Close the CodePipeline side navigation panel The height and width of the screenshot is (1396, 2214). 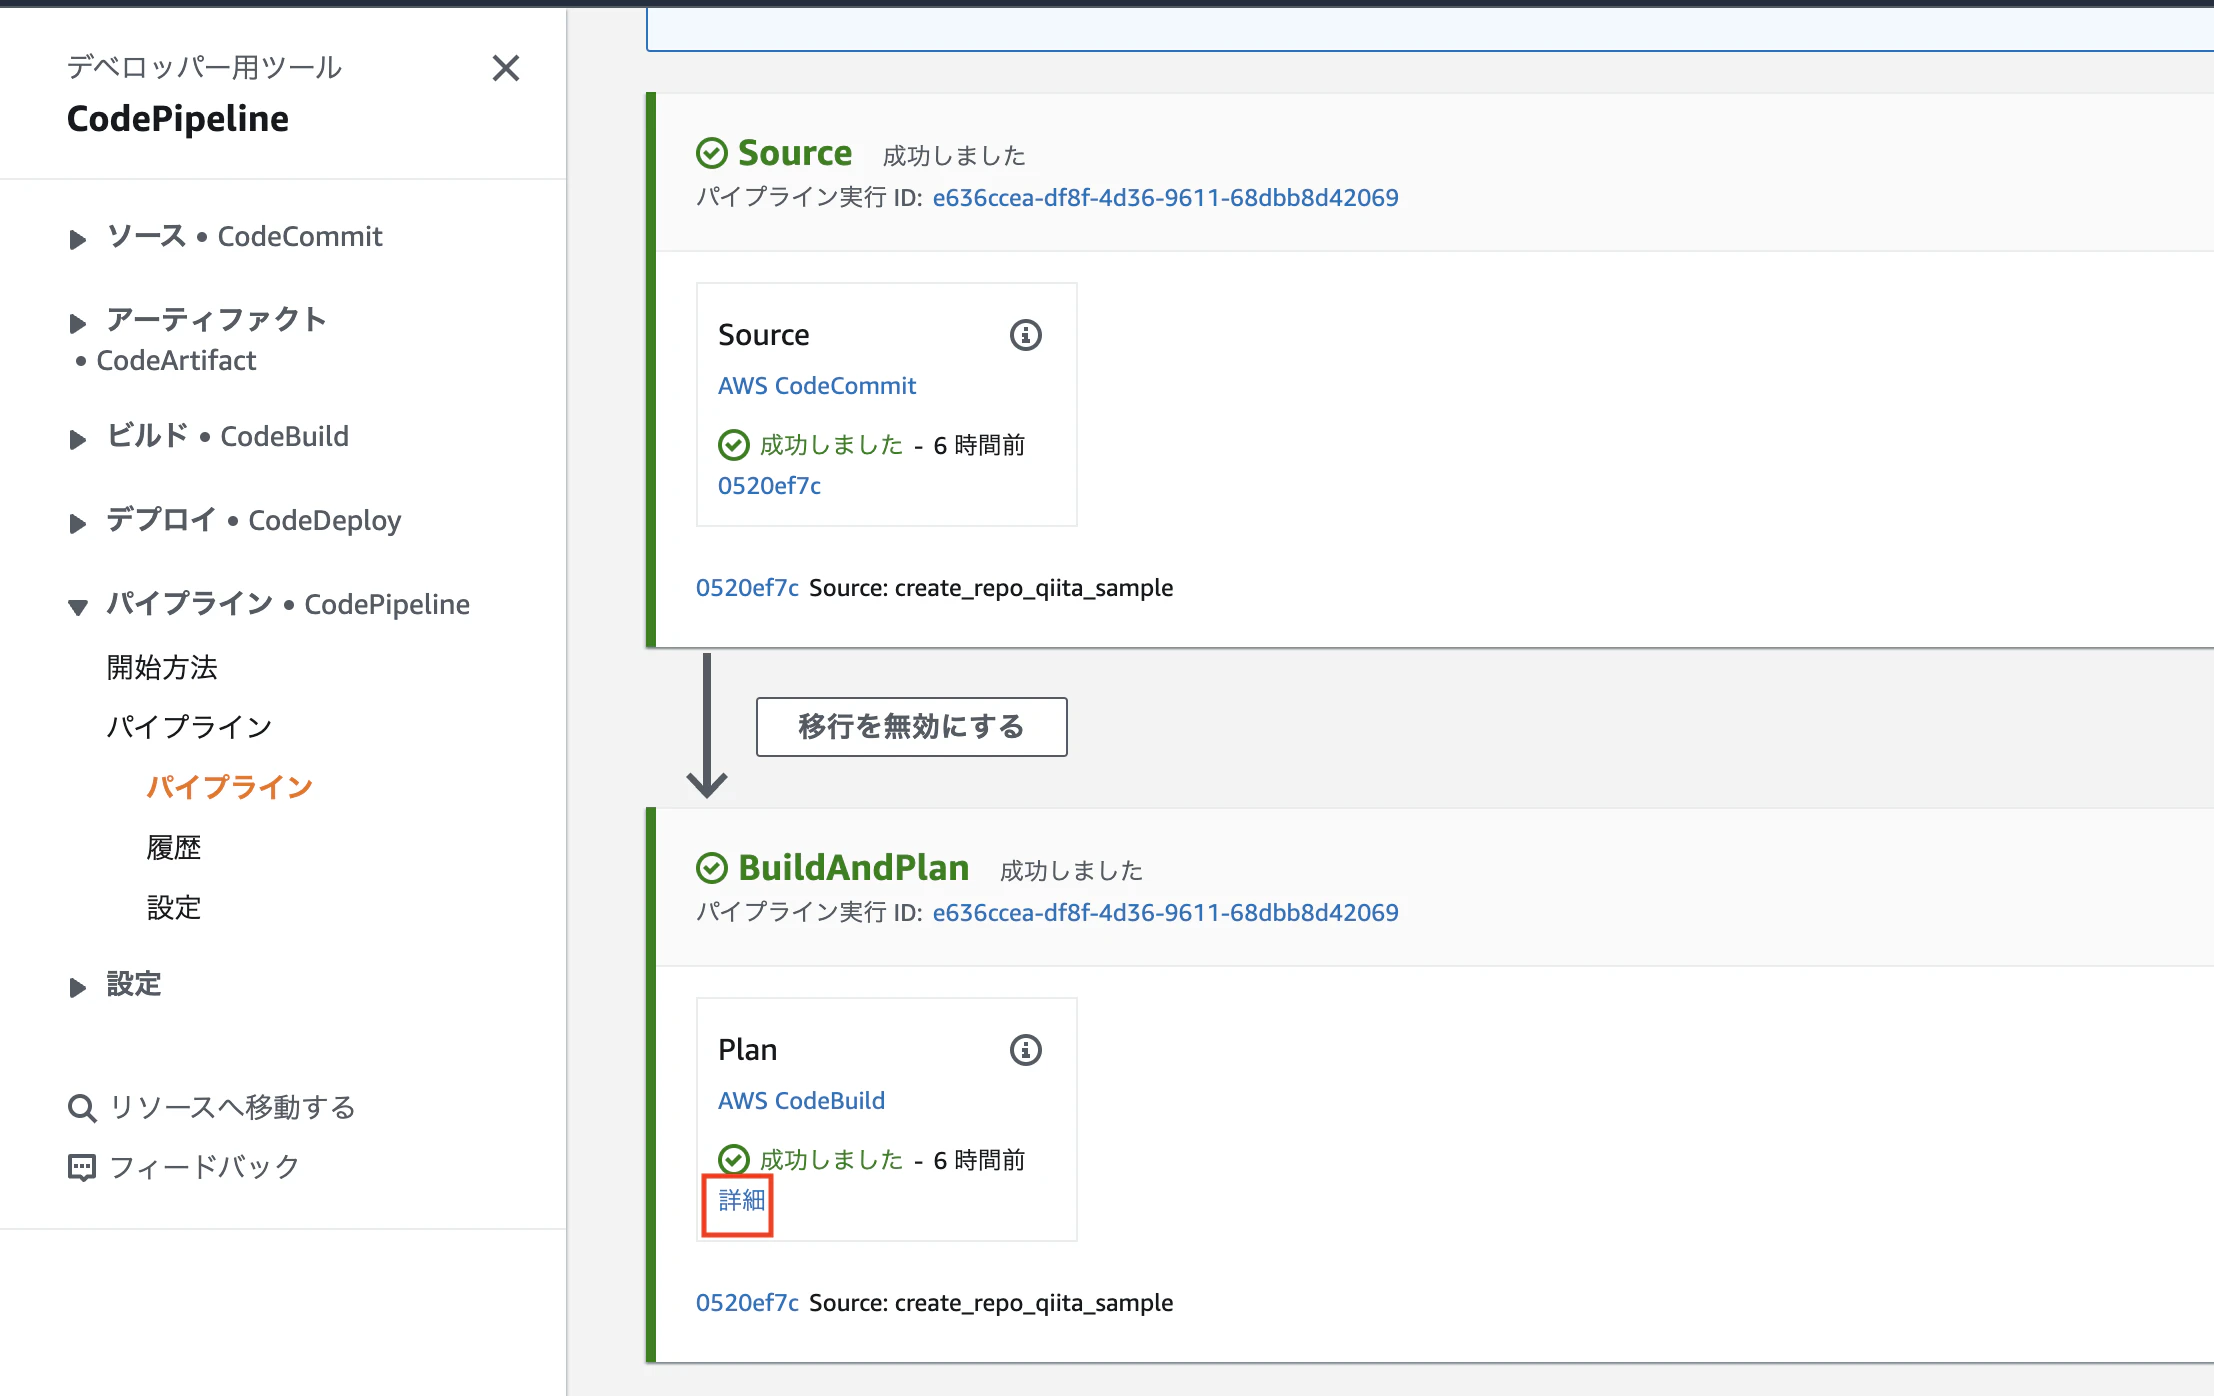pyautogui.click(x=506, y=68)
